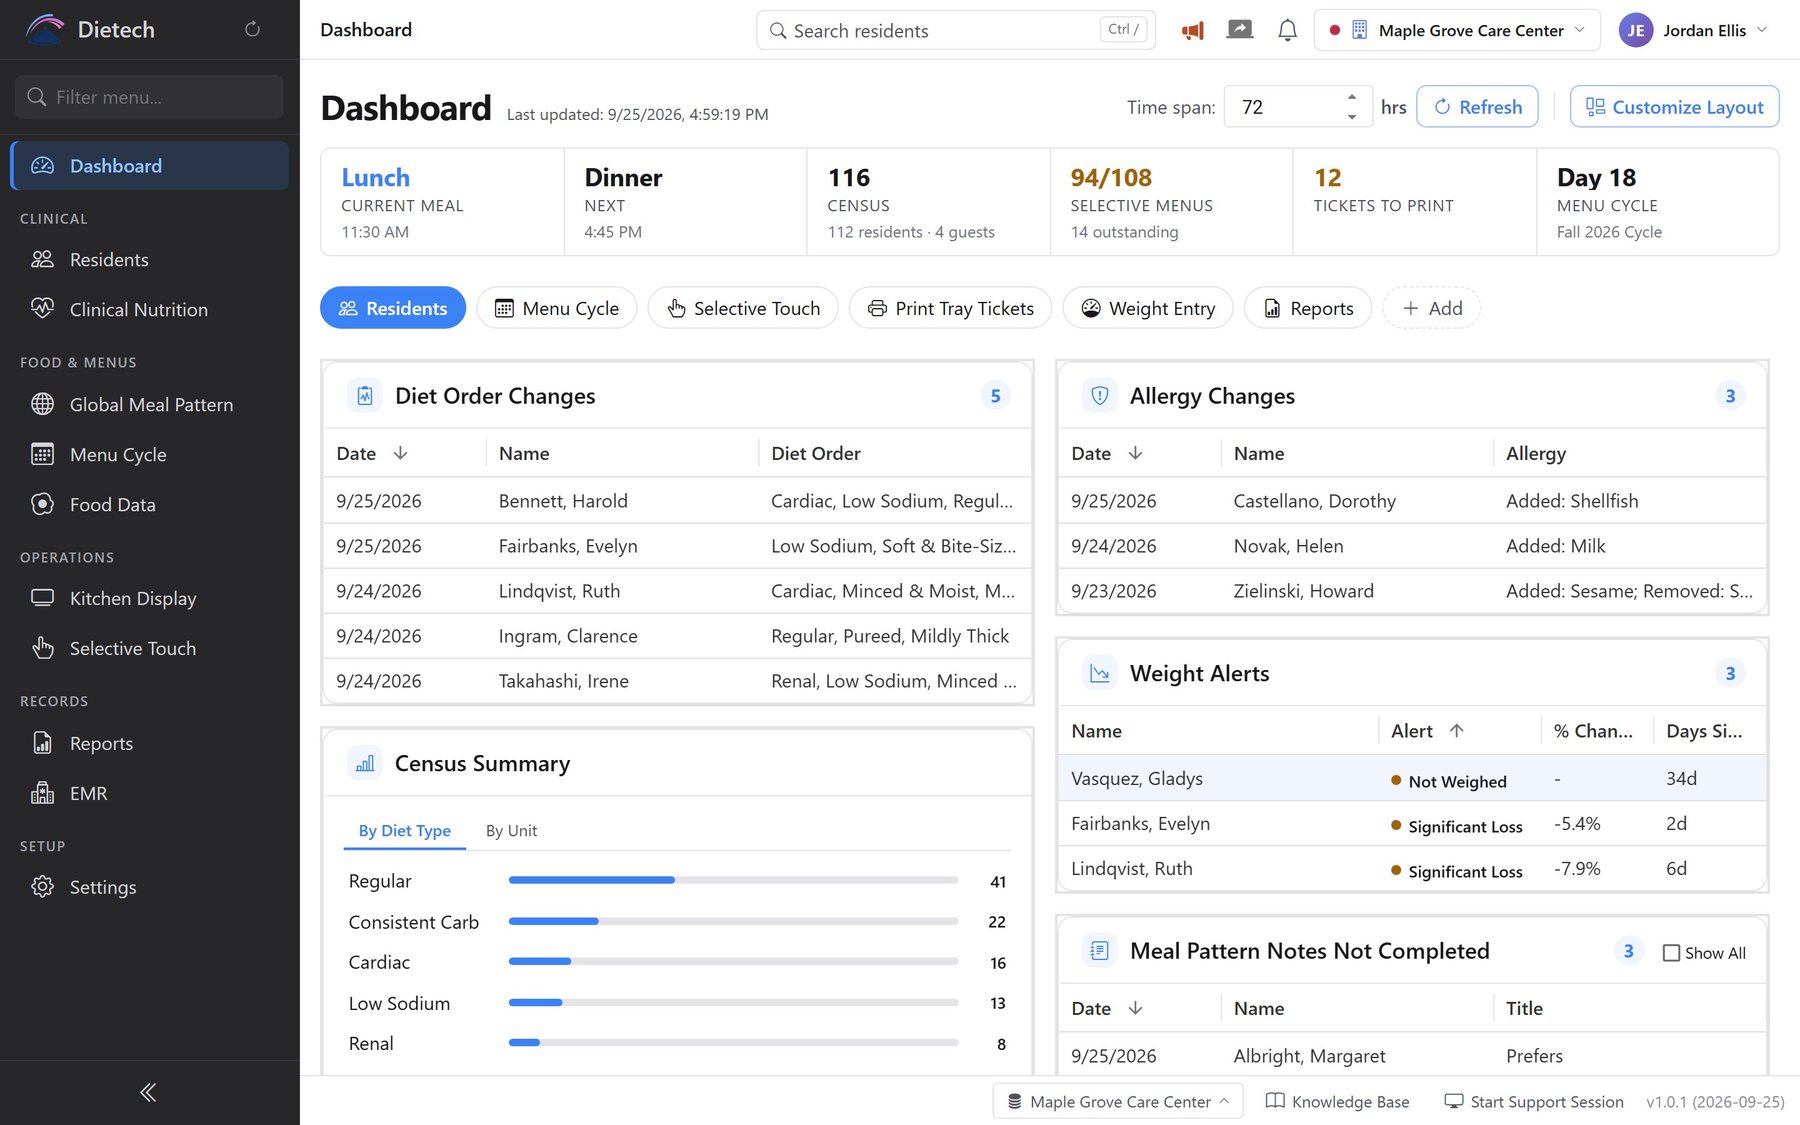This screenshot has height=1125, width=1800.
Task: Click the Refresh button
Action: [1477, 107]
